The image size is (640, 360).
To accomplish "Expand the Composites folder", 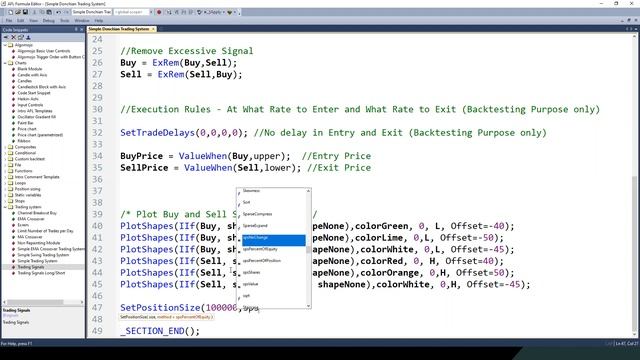I will point(5,147).
